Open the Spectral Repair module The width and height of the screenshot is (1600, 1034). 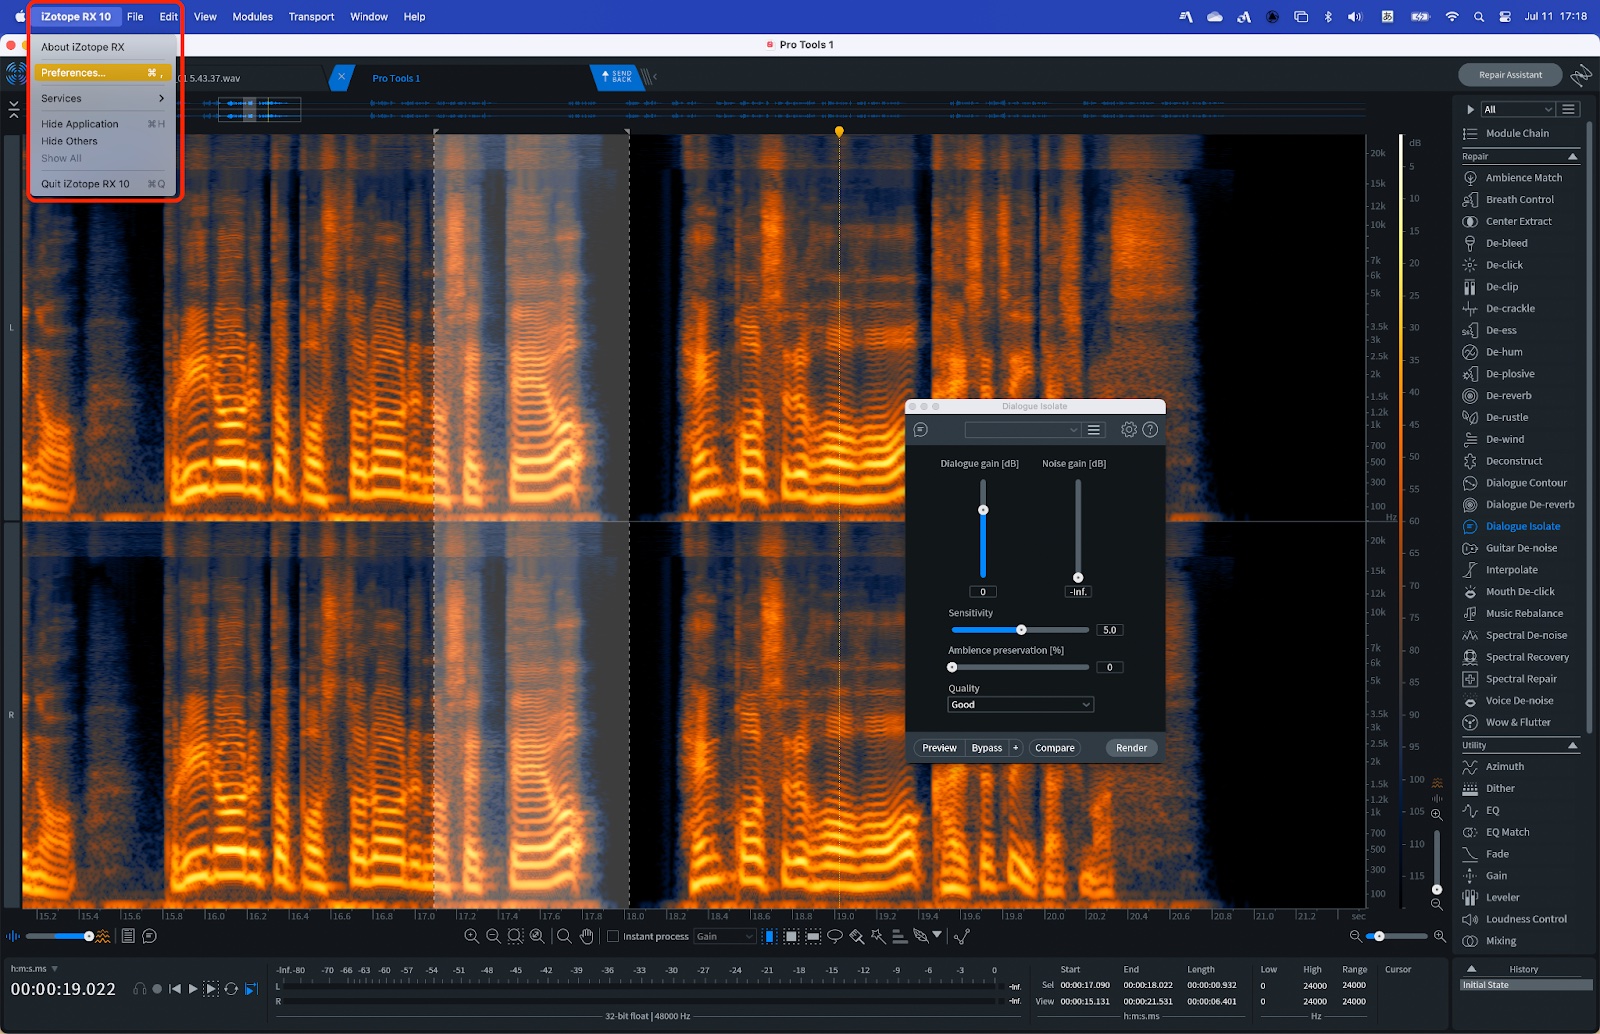point(1520,680)
